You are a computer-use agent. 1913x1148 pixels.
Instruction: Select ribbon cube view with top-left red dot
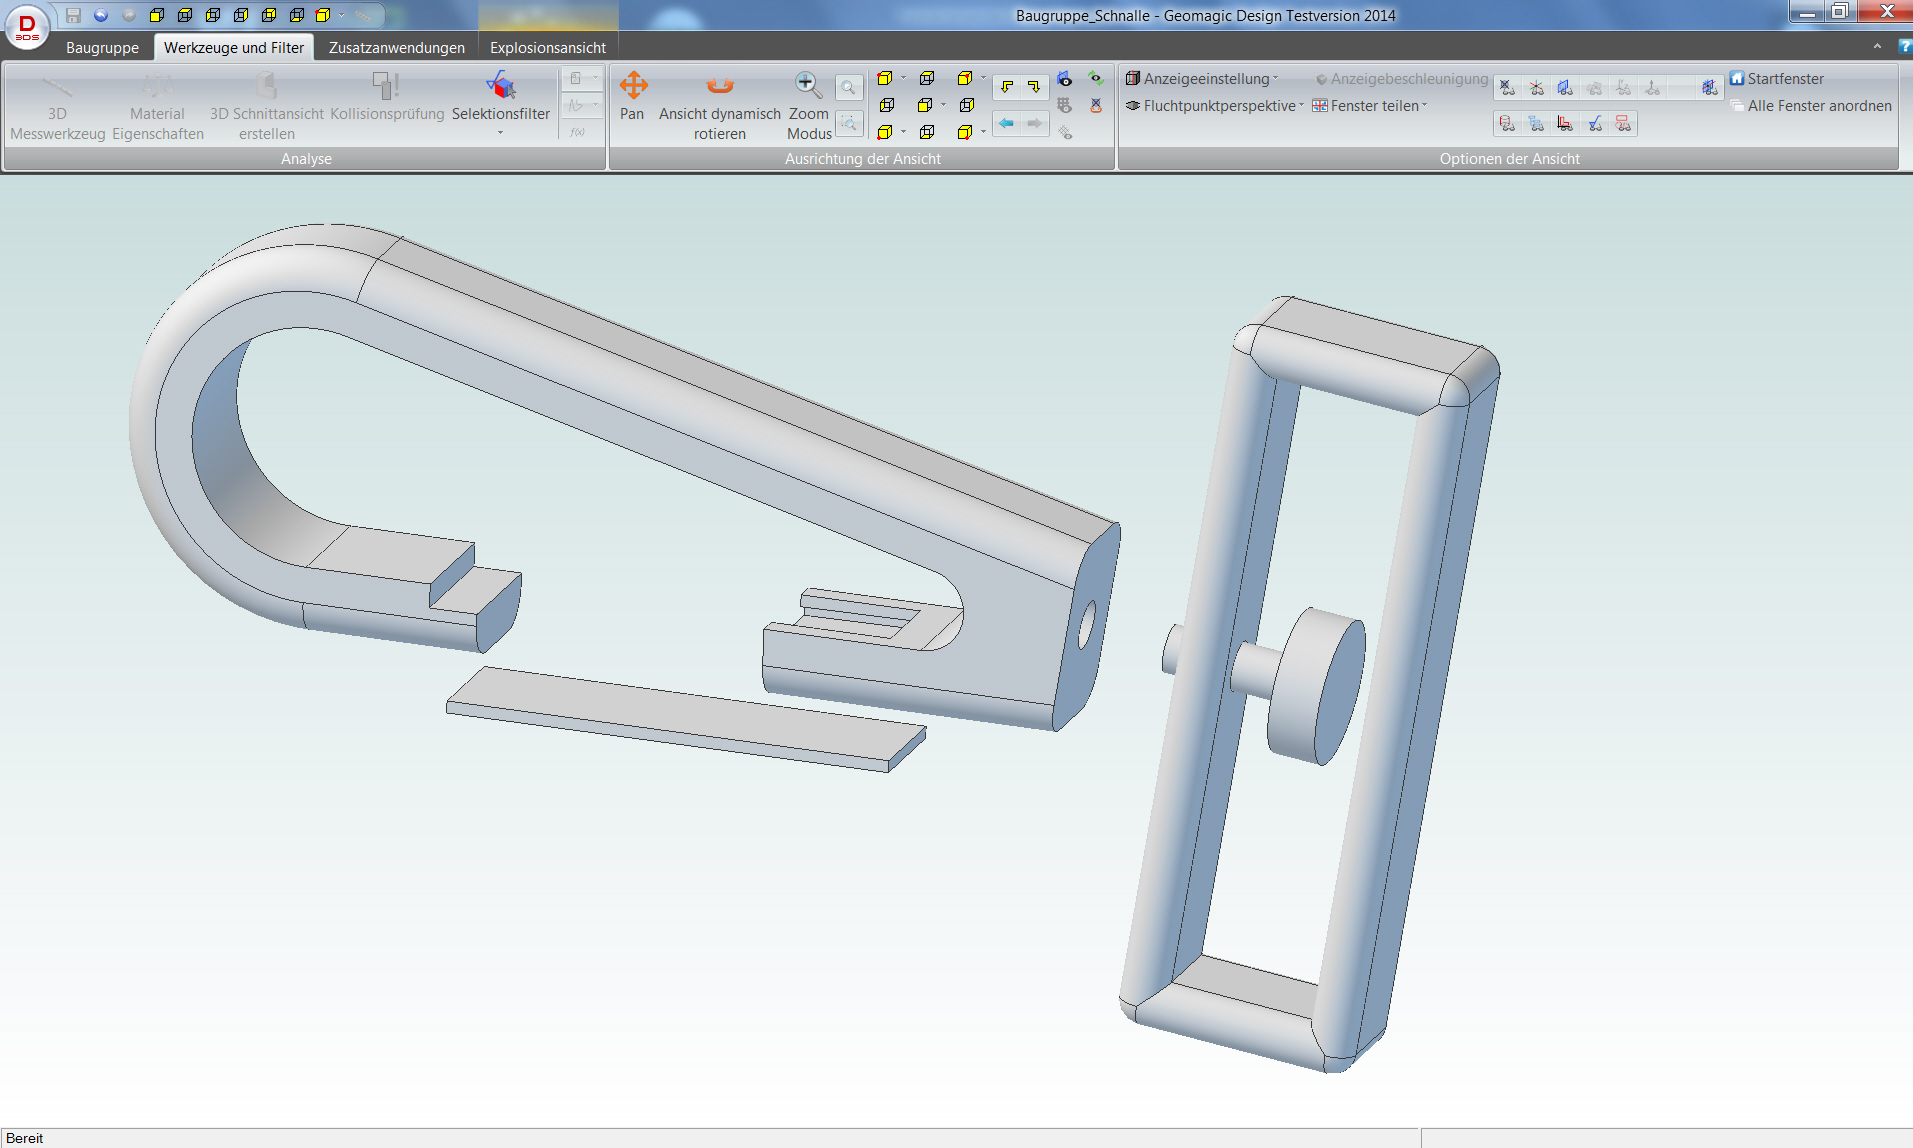point(885,78)
